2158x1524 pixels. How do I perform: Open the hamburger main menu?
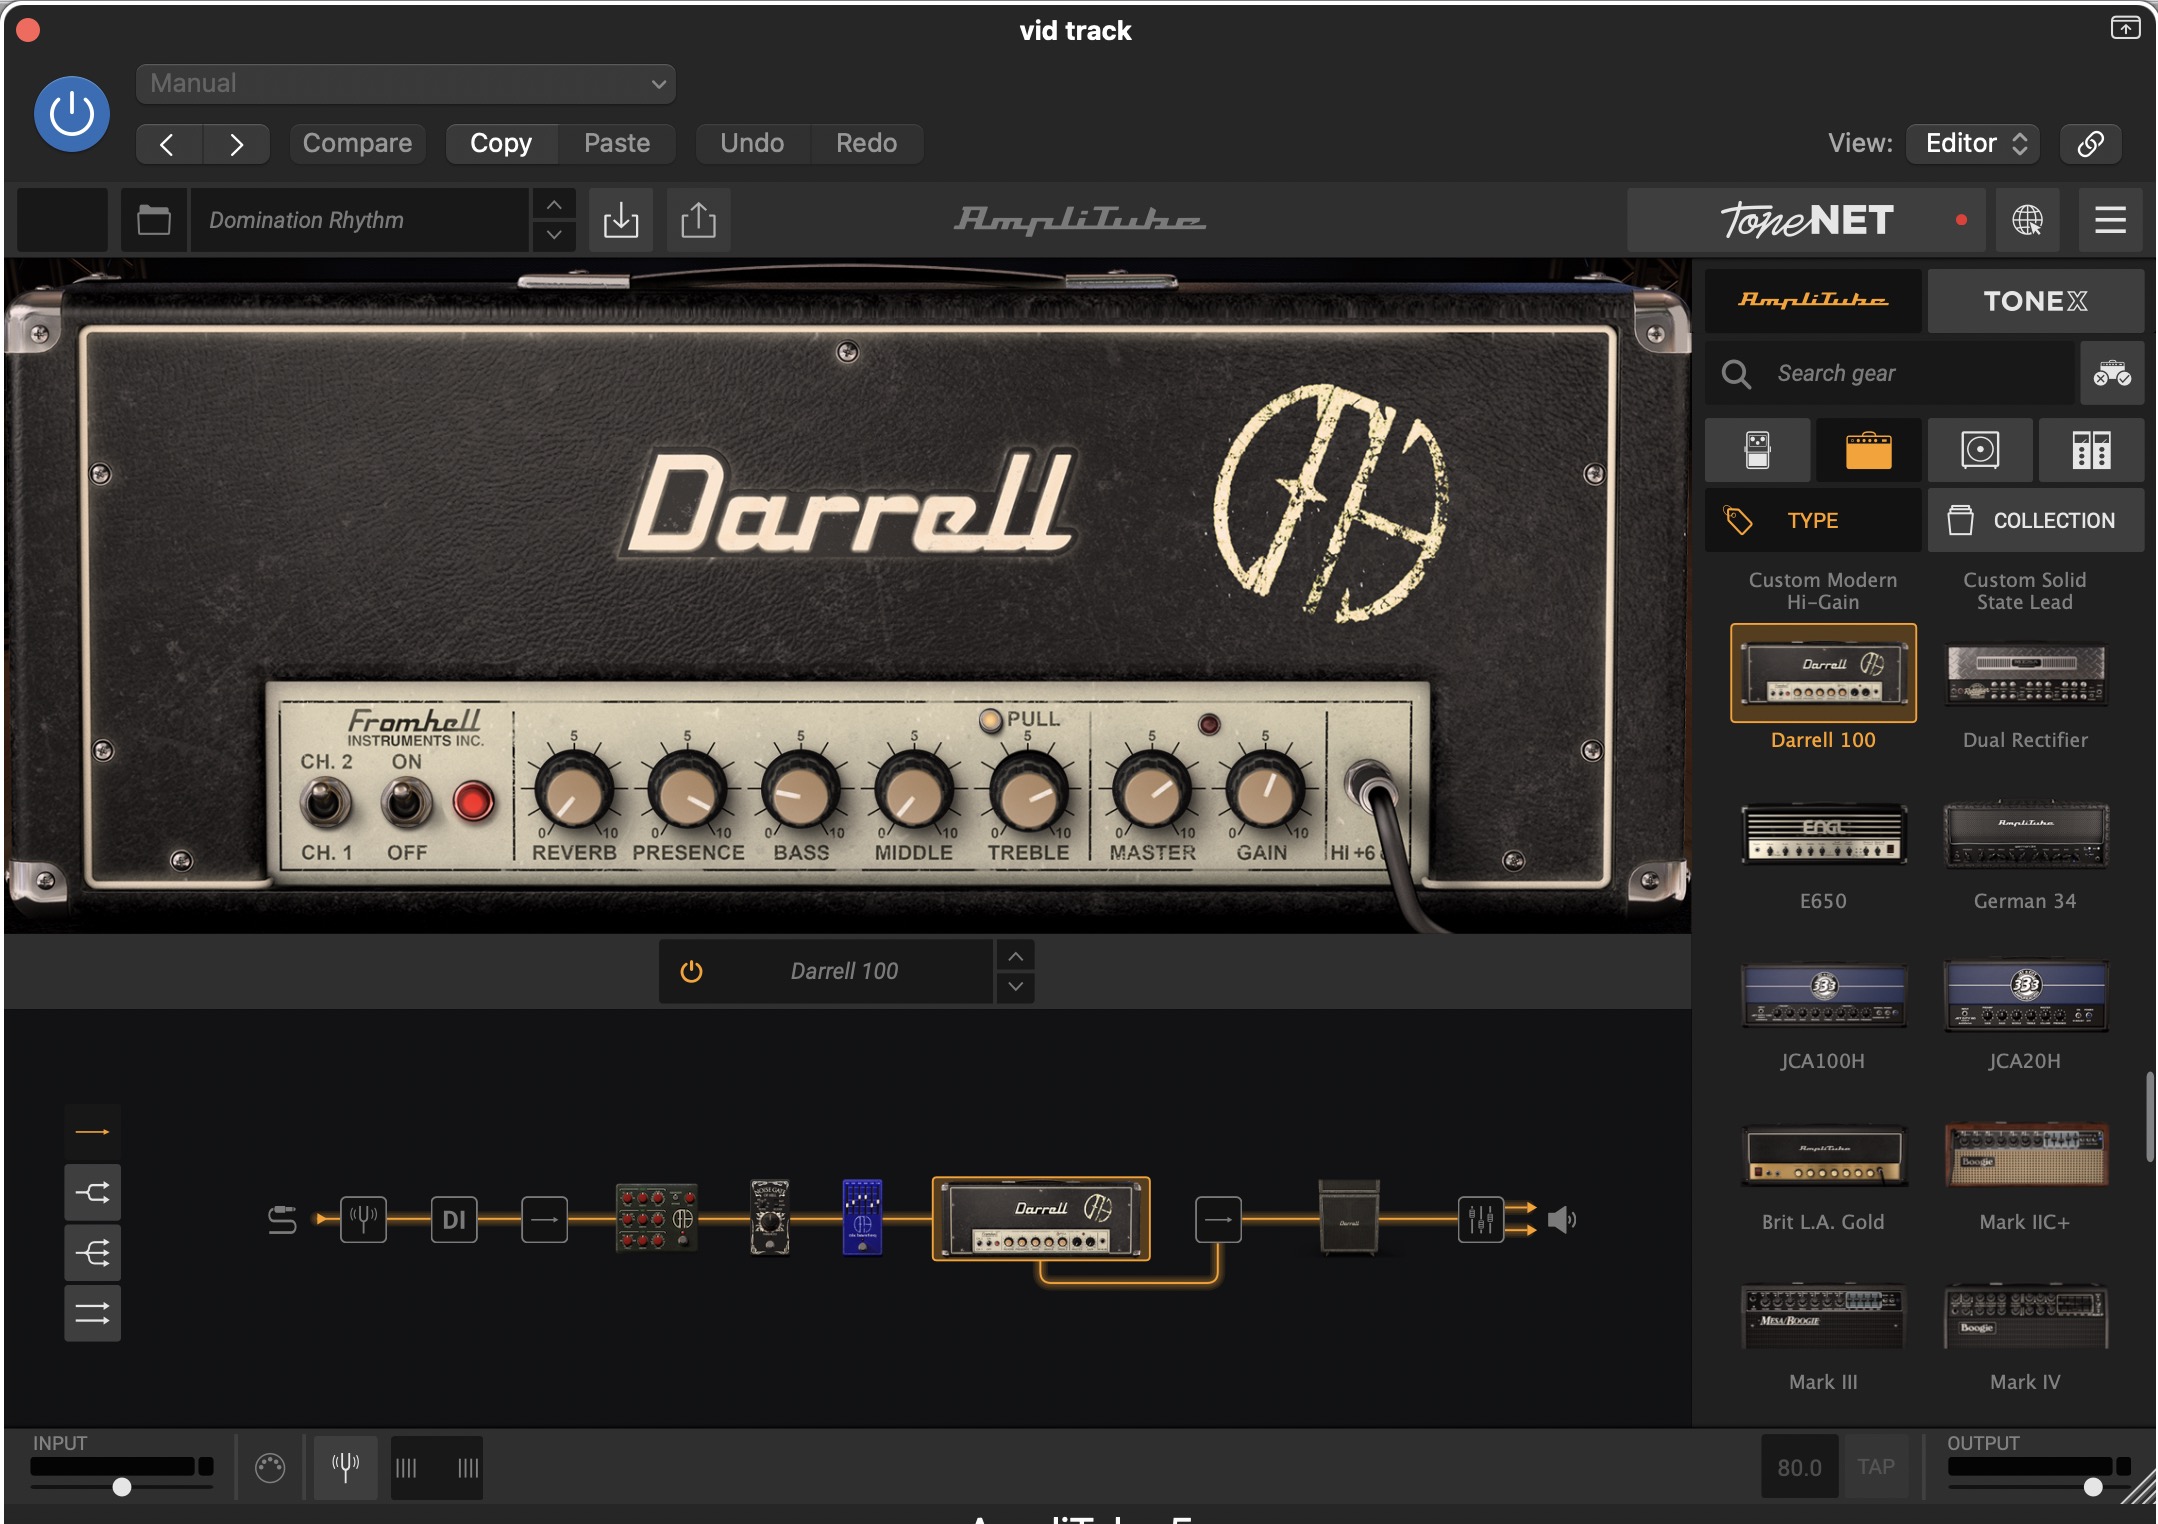tap(2110, 220)
